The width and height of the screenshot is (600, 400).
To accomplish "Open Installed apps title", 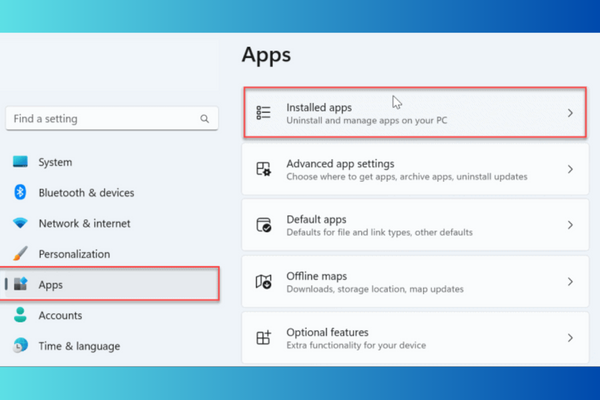I will pos(319,108).
